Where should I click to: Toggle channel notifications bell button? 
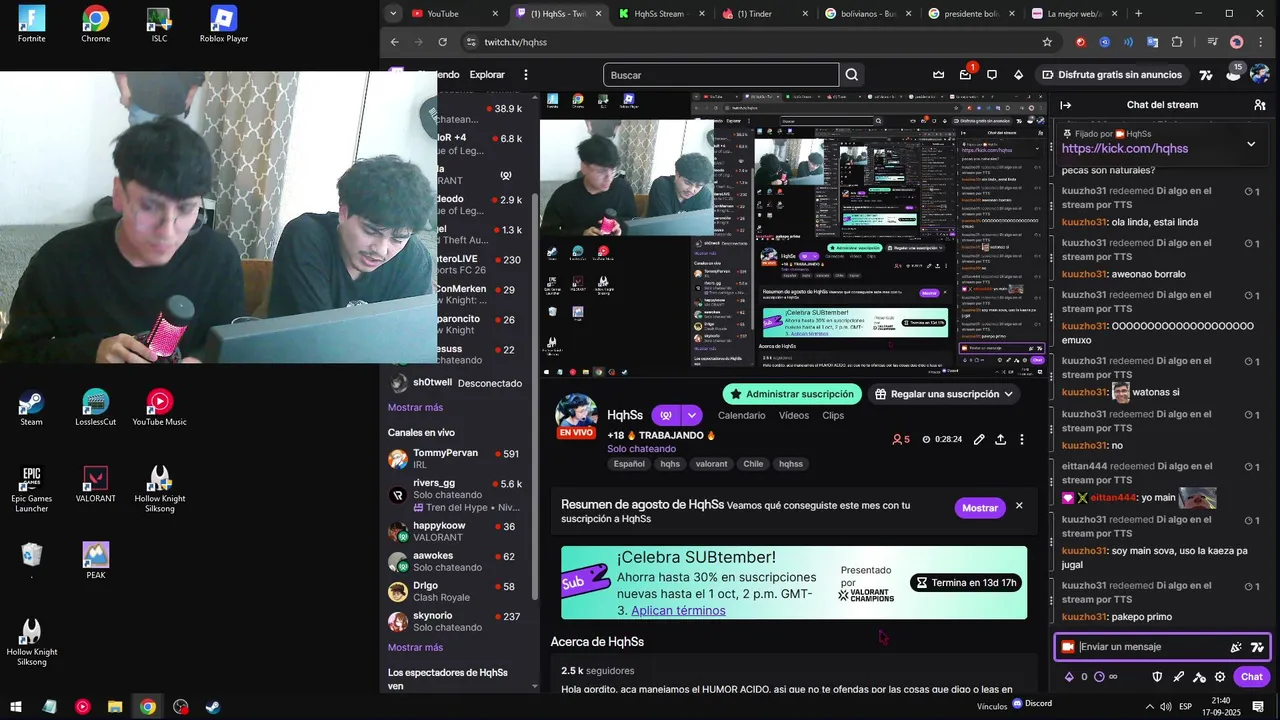coord(665,415)
